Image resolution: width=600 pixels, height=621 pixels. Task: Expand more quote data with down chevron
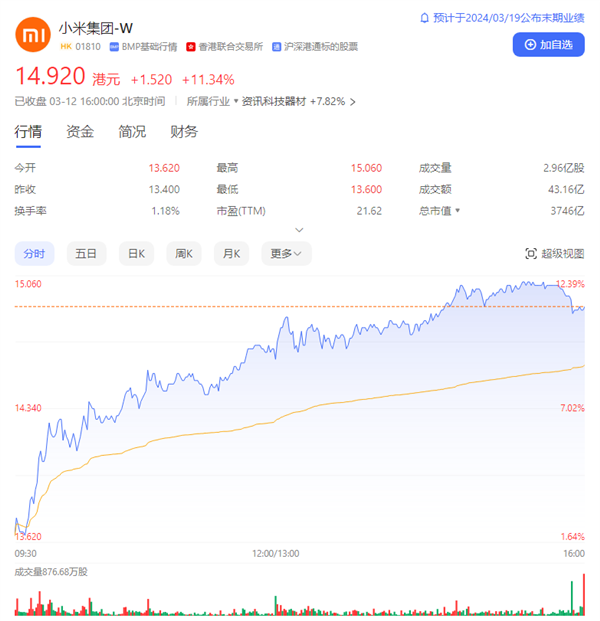[x=299, y=230]
